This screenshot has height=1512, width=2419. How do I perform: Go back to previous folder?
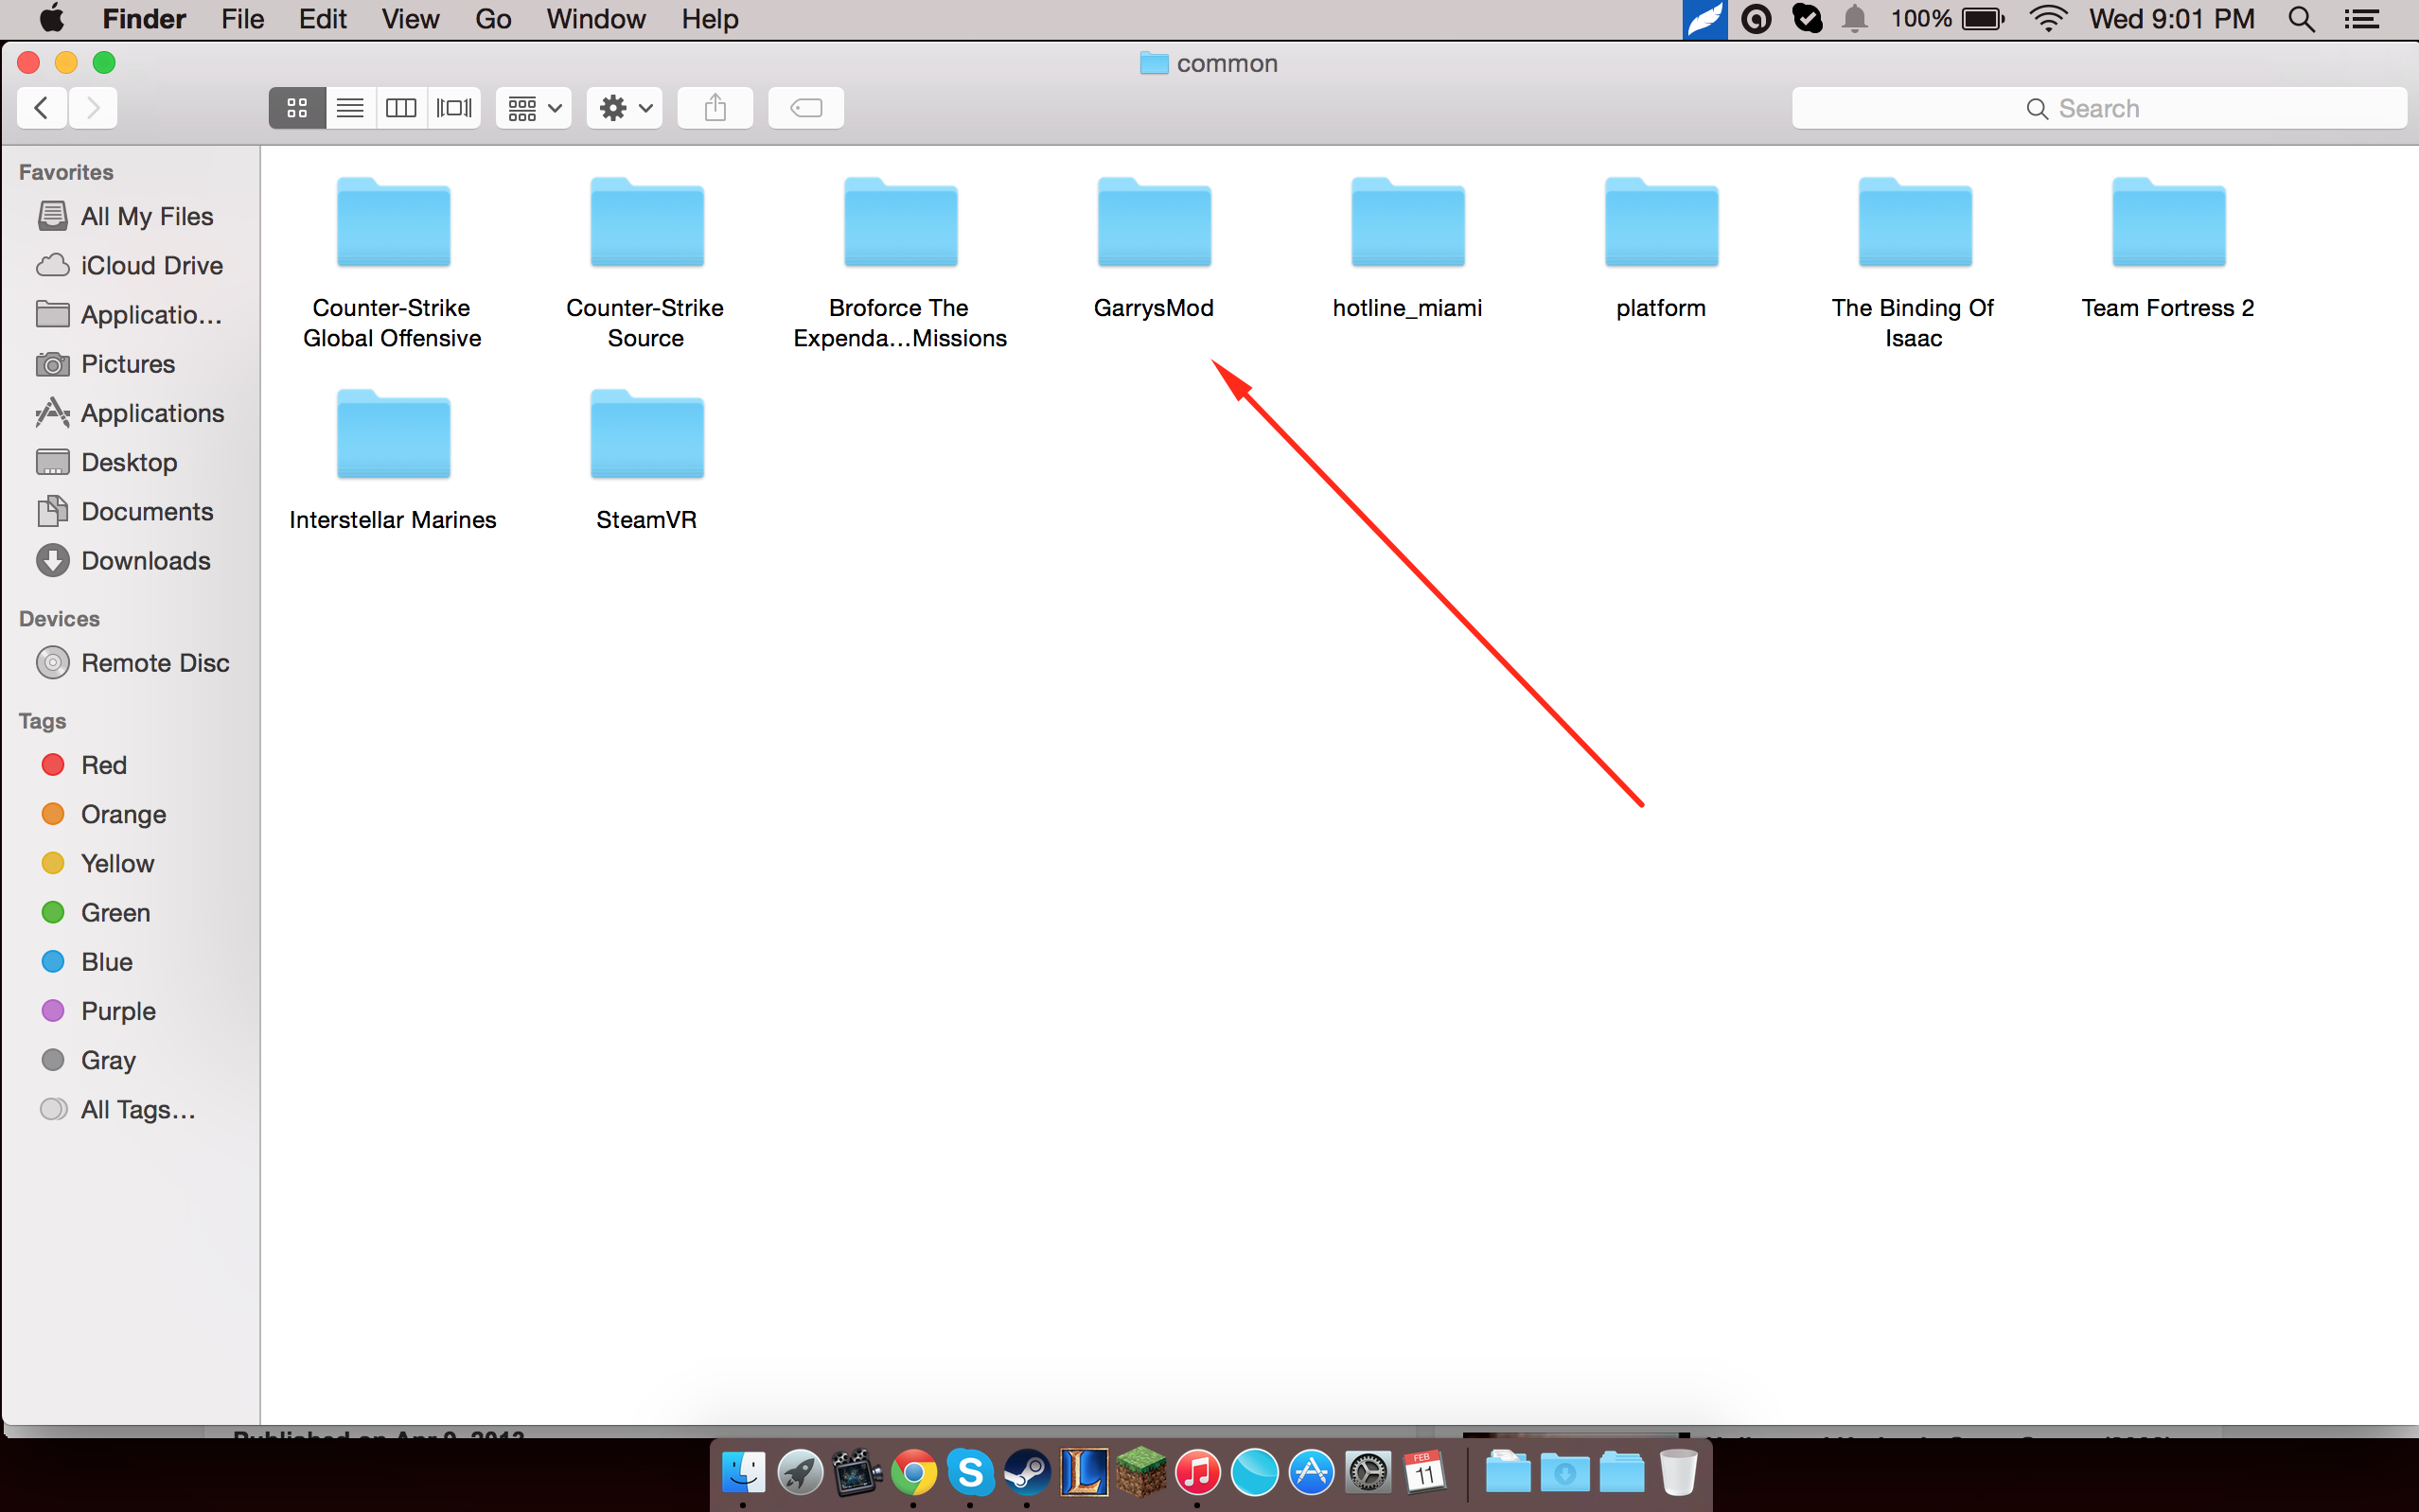[x=42, y=108]
